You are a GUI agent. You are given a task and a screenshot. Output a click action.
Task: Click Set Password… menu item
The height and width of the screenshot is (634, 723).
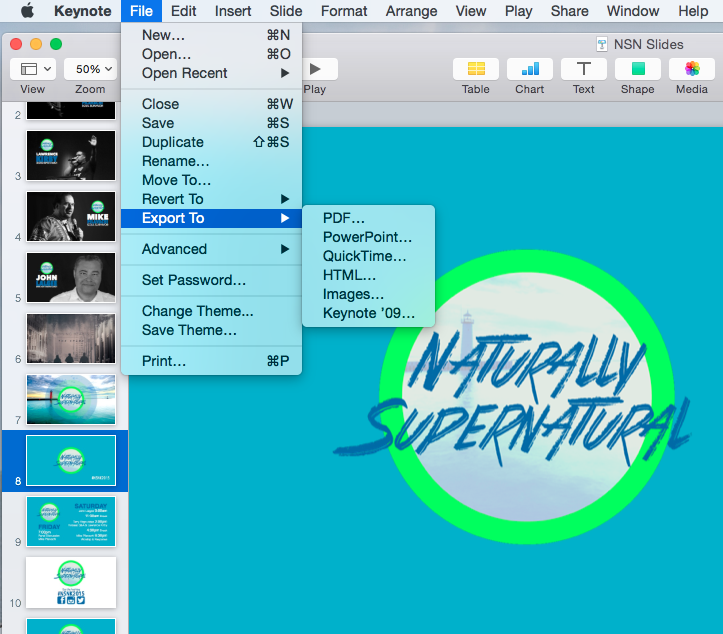pyautogui.click(x=212, y=280)
